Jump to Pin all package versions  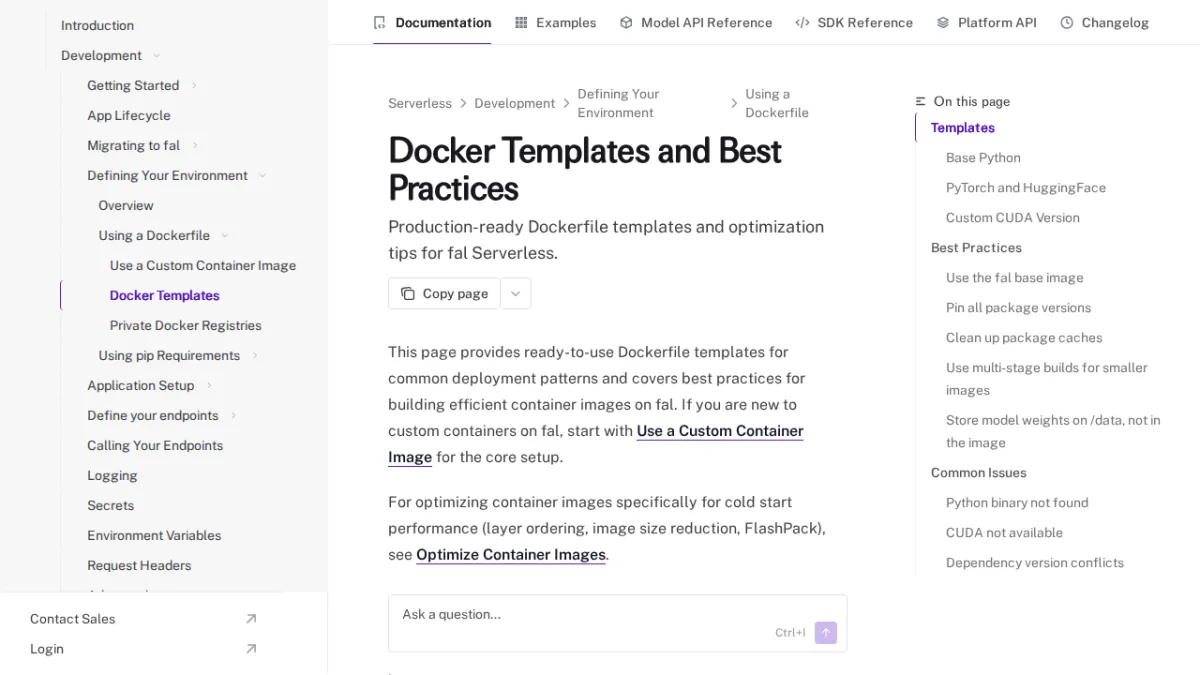[1018, 308]
